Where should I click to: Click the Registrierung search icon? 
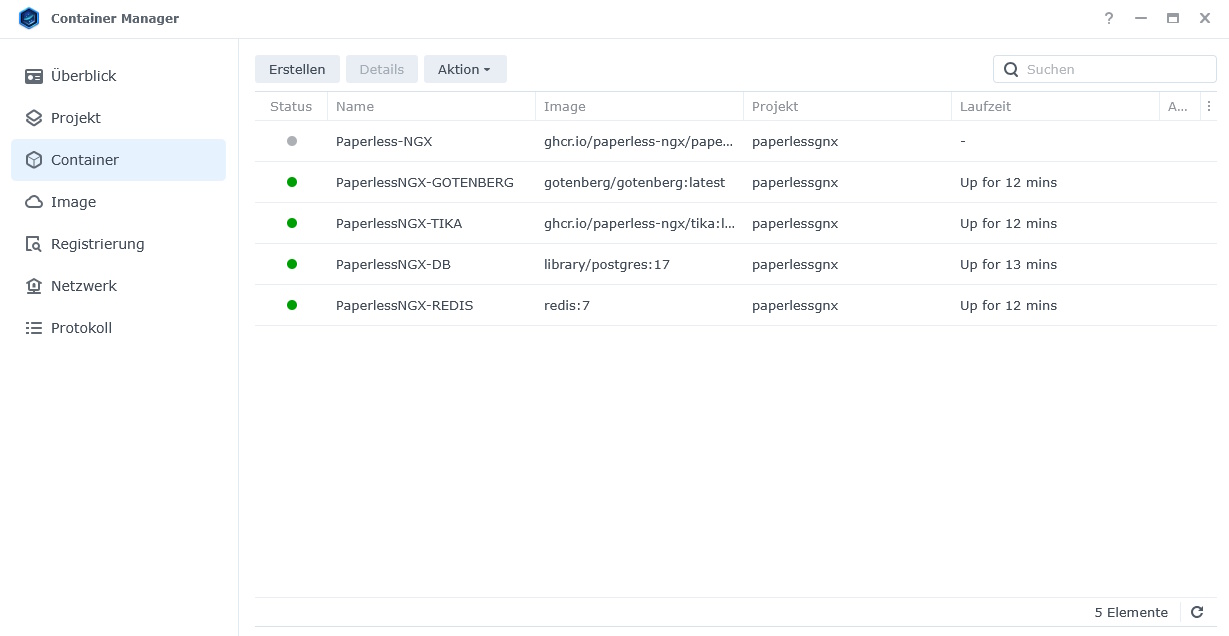[x=34, y=244]
